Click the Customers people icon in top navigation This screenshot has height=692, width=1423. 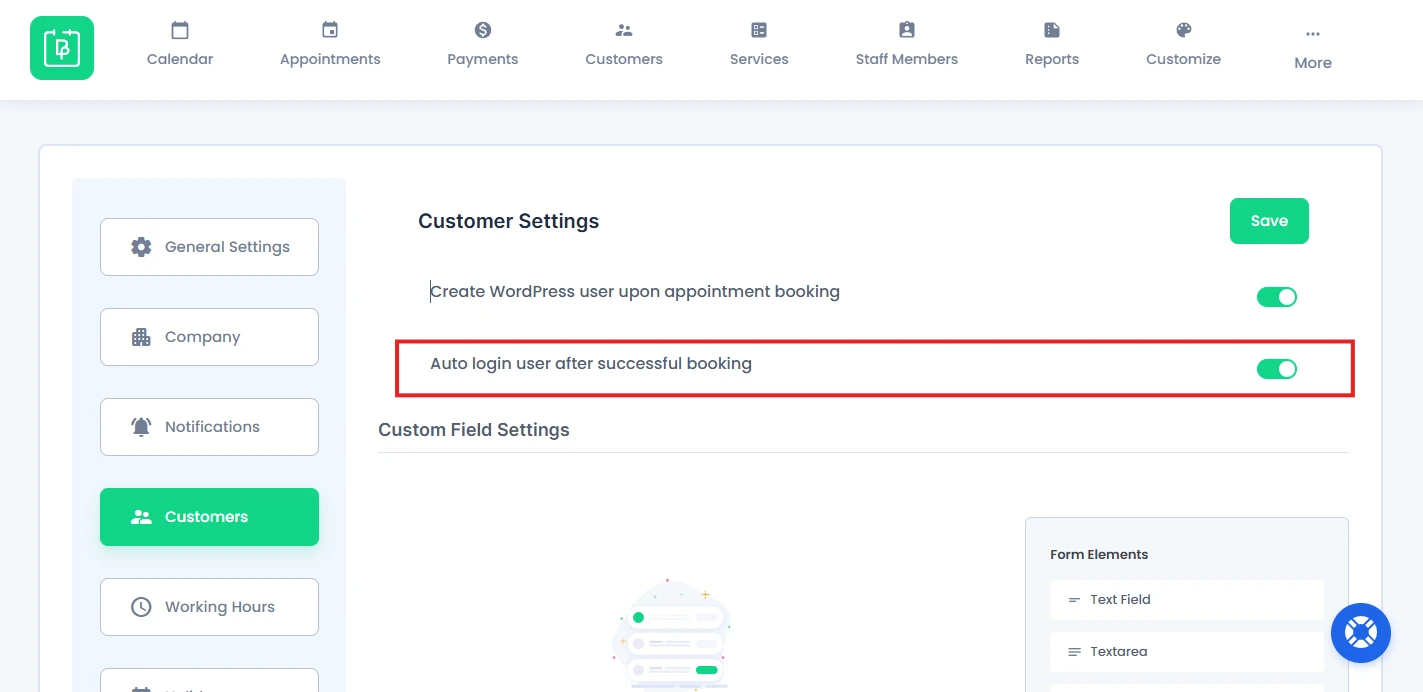(x=624, y=30)
